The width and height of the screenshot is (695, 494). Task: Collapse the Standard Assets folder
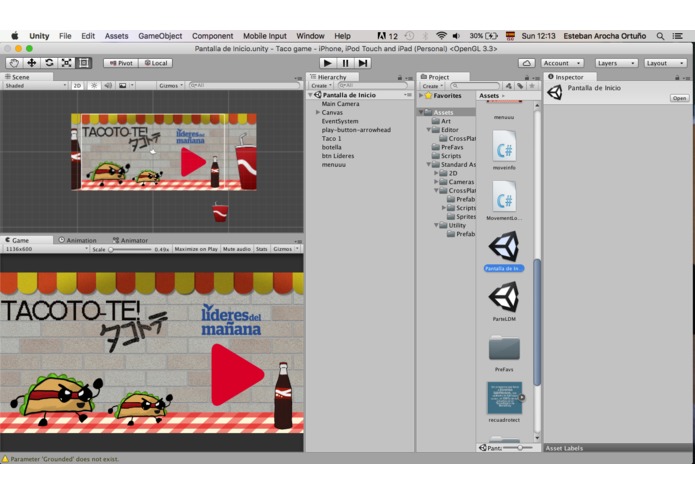click(429, 164)
